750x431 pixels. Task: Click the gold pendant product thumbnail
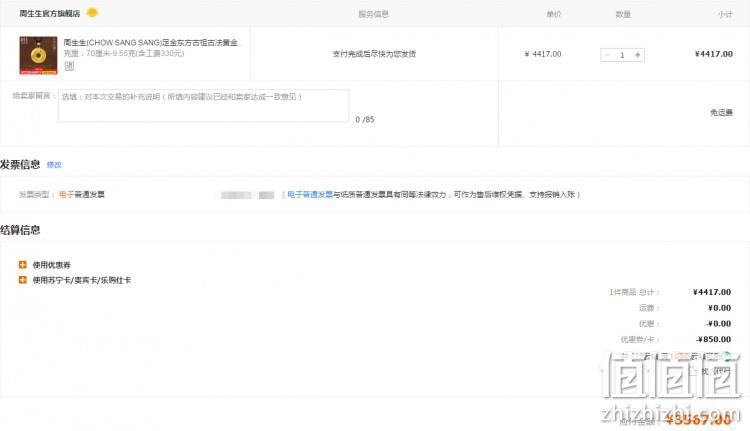38,55
